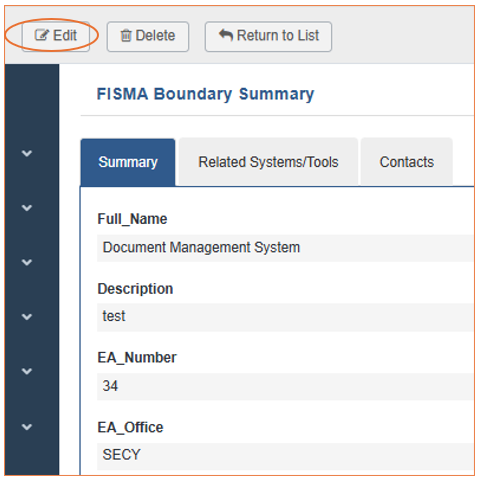Image resolution: width=478 pixels, height=480 pixels.
Task: Open the Contacts tab
Action: coord(407,162)
